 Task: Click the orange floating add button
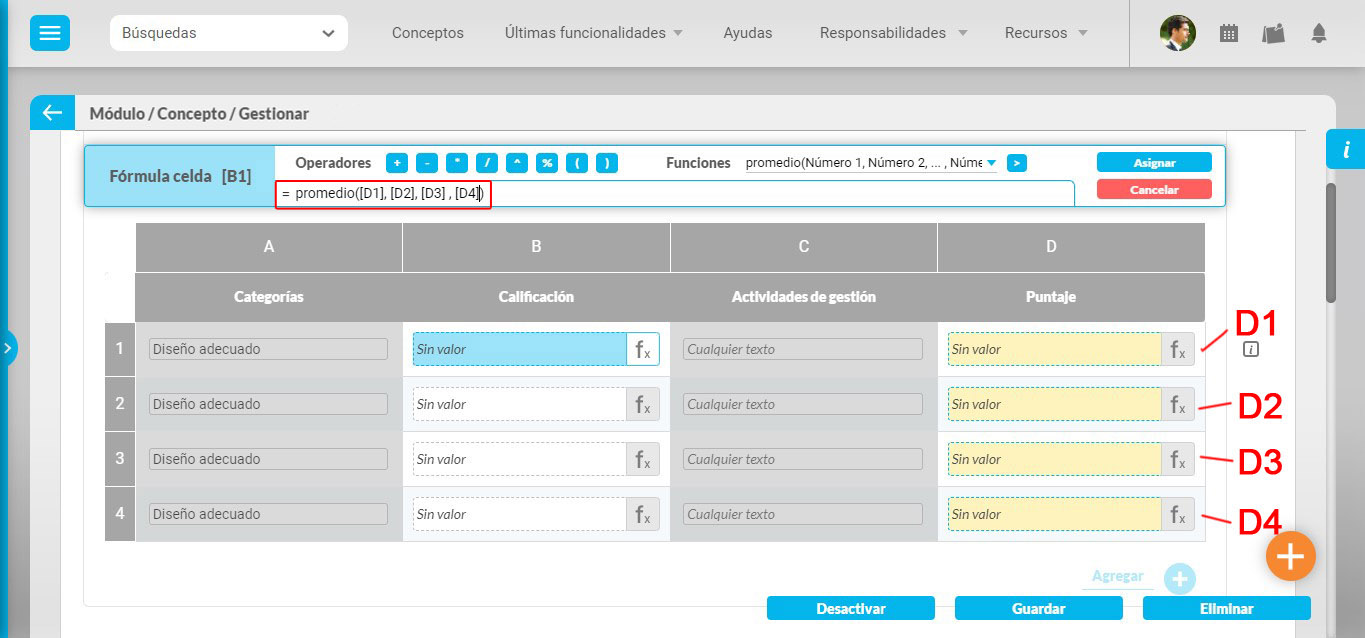click(x=1290, y=556)
